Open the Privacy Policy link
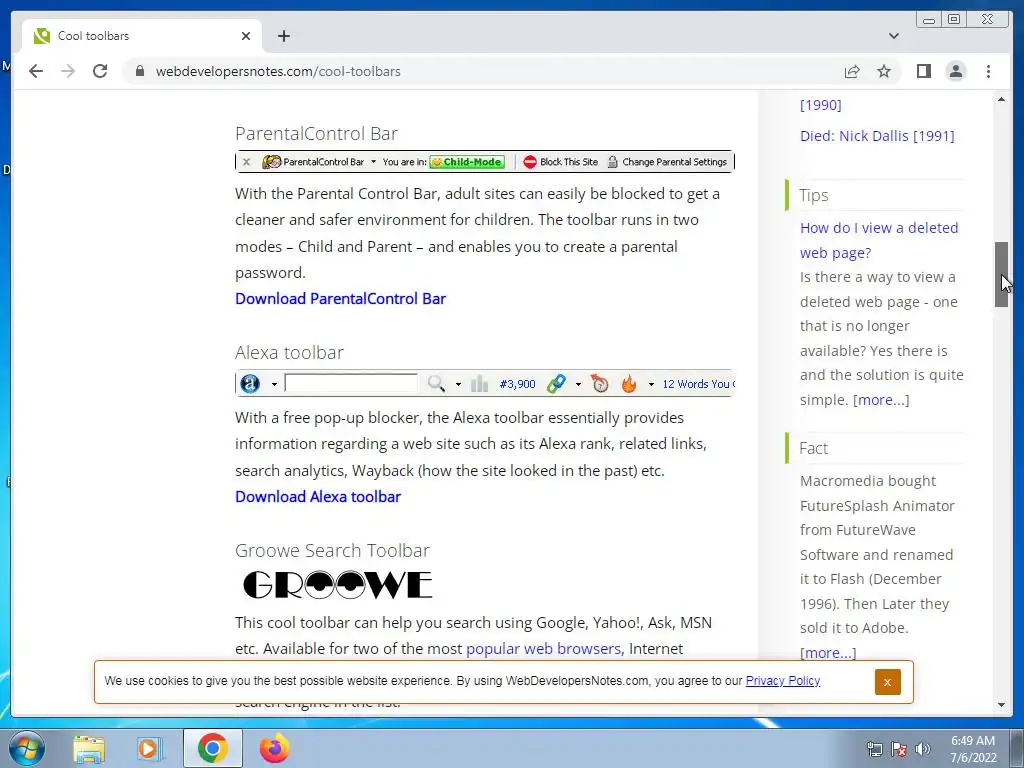This screenshot has height=768, width=1024. [782, 680]
